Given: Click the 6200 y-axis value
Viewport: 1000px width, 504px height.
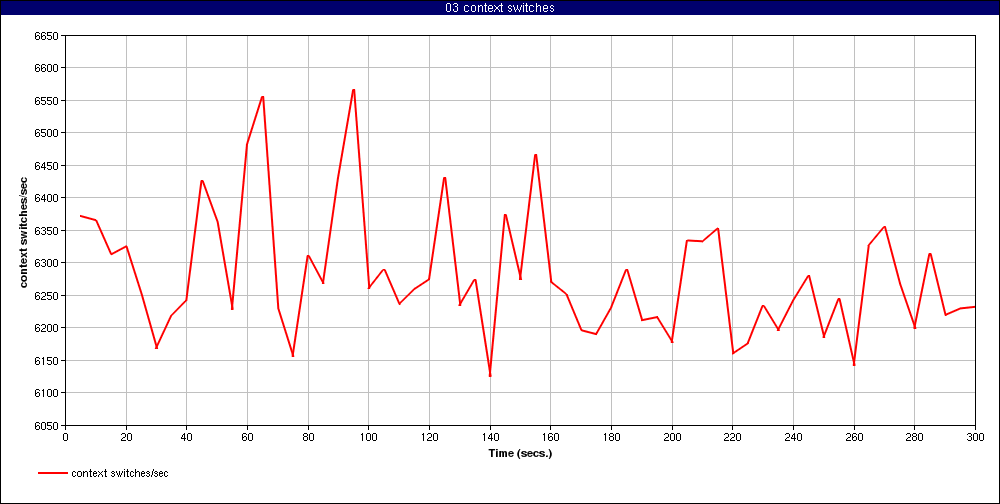Looking at the screenshot, I should (x=46, y=328).
